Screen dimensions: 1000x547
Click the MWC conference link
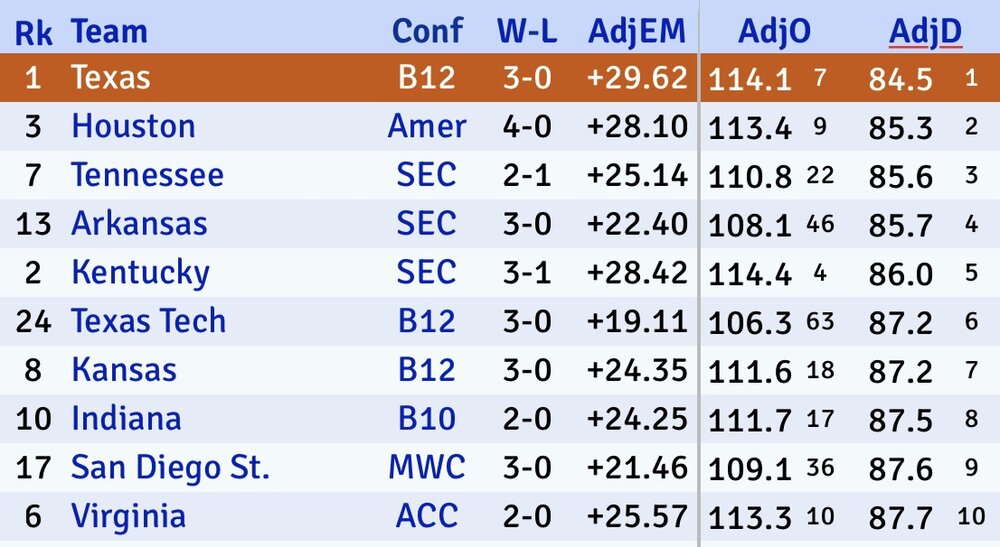427,467
